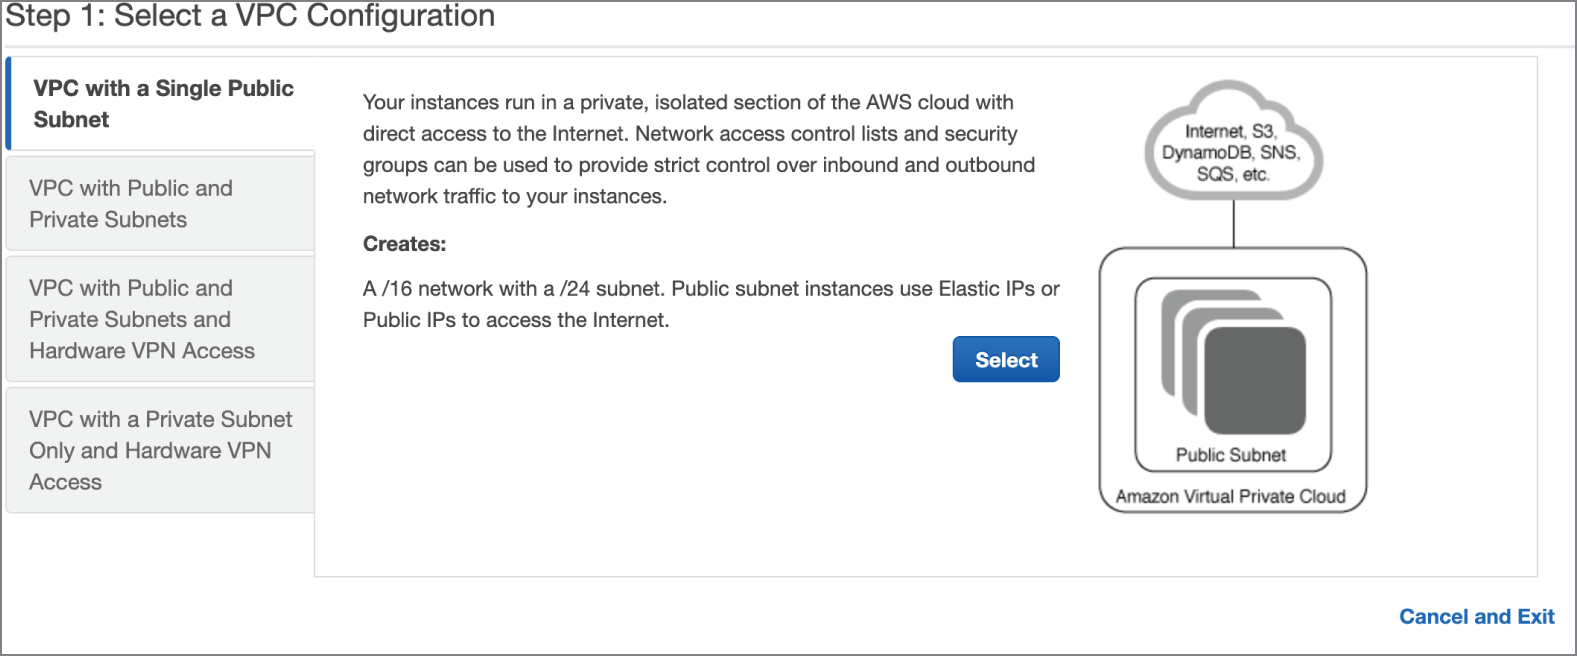1577x656 pixels.
Task: Open the VPC with Public and Private Subnets tab
Action: (x=161, y=203)
